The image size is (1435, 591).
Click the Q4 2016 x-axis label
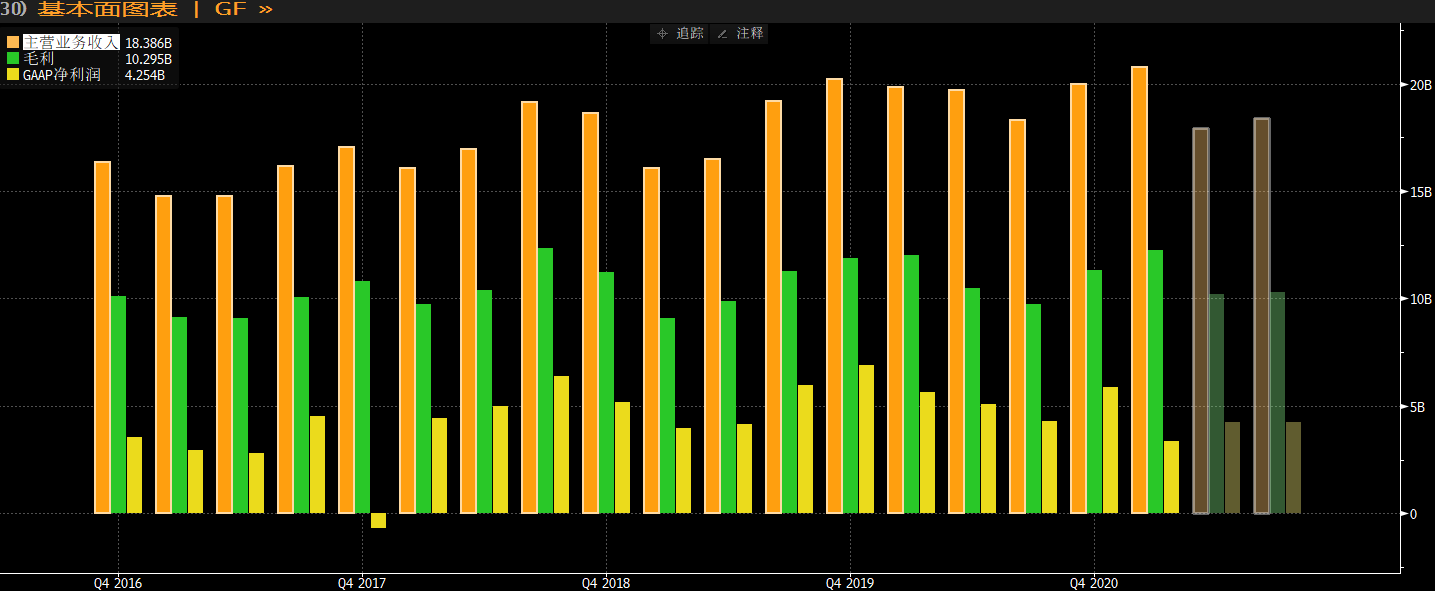point(118,583)
